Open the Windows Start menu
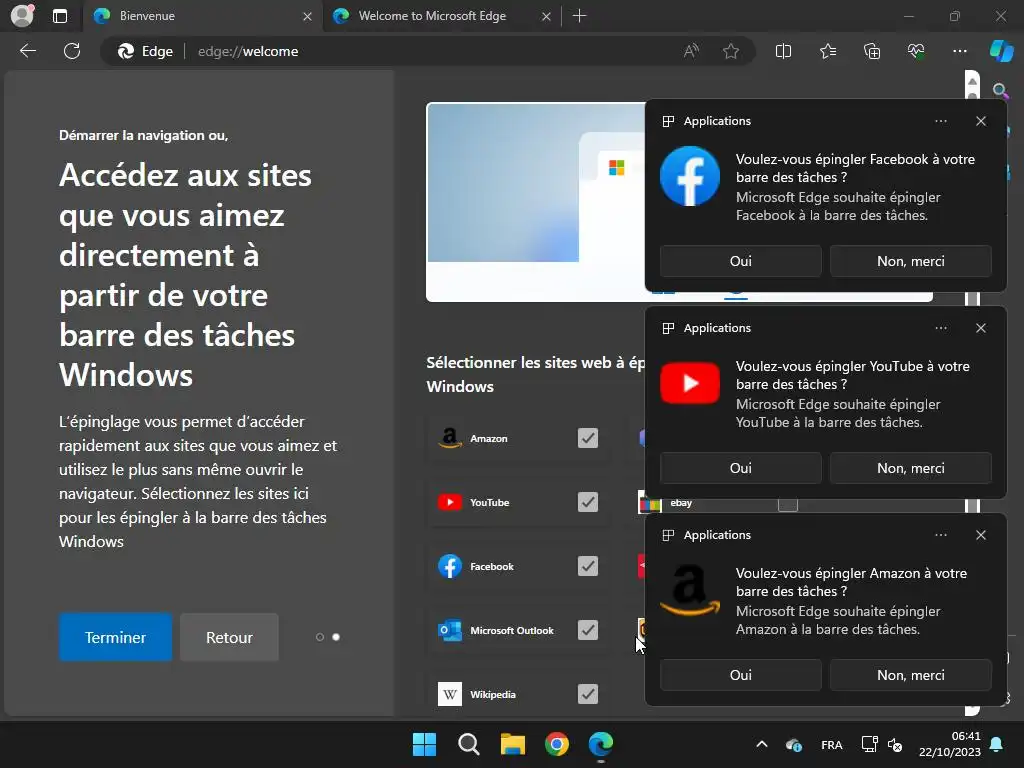This screenshot has width=1024, height=768. 424,744
